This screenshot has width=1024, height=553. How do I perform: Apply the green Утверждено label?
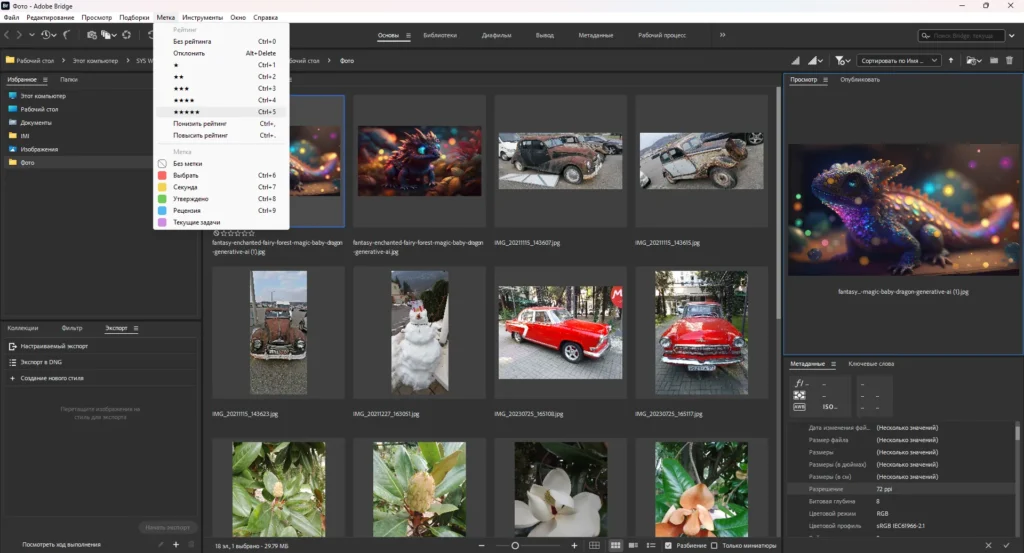[x=221, y=198]
